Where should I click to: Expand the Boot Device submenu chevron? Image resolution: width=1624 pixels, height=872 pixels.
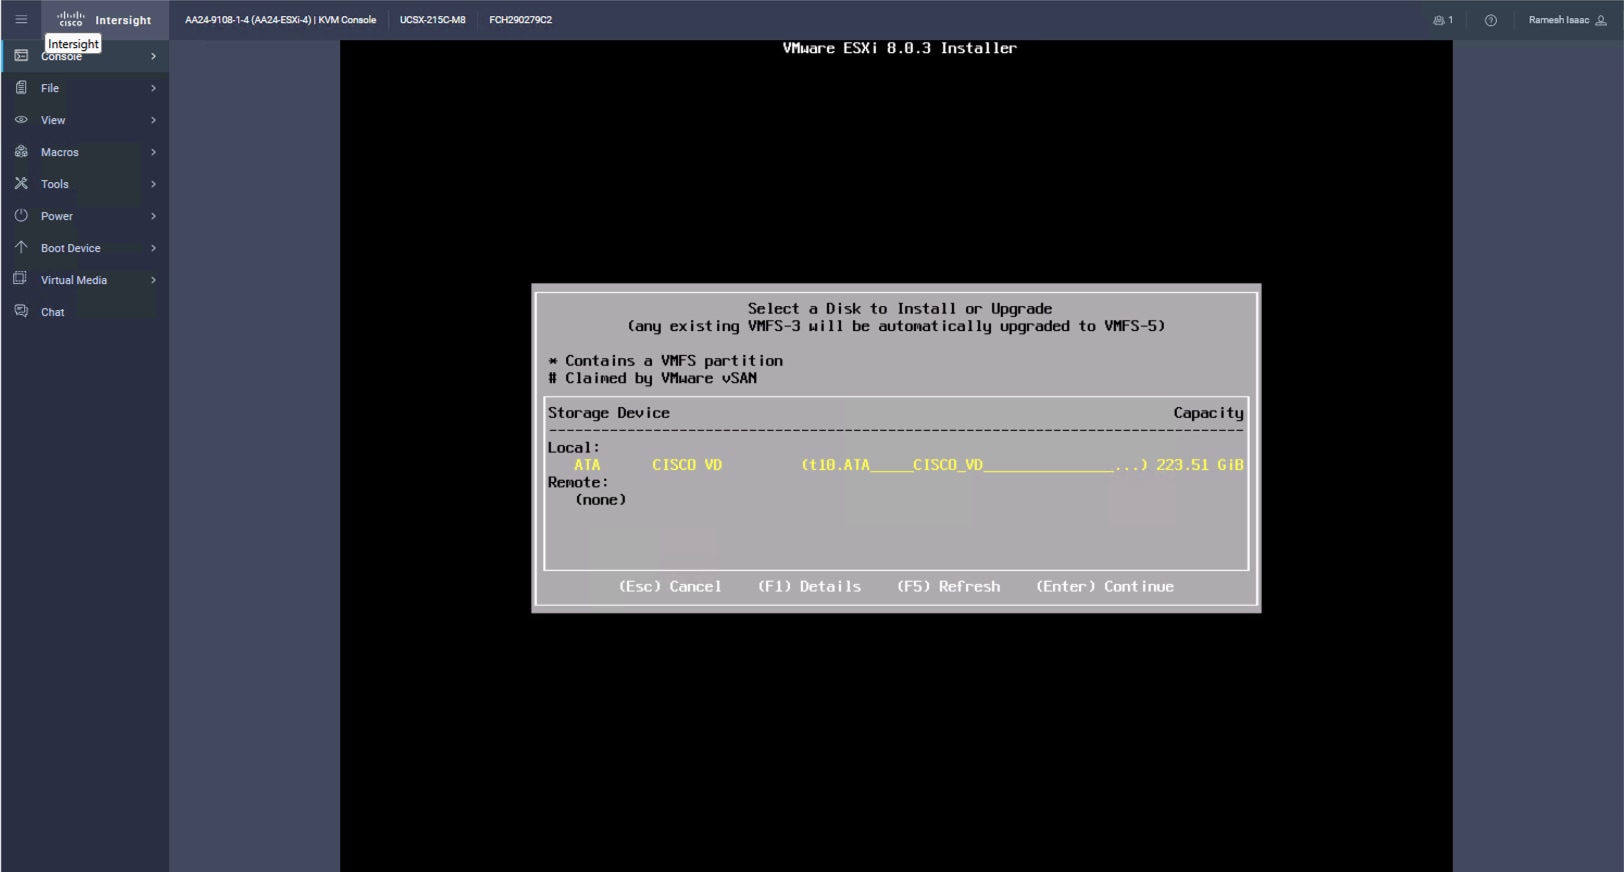tap(153, 248)
